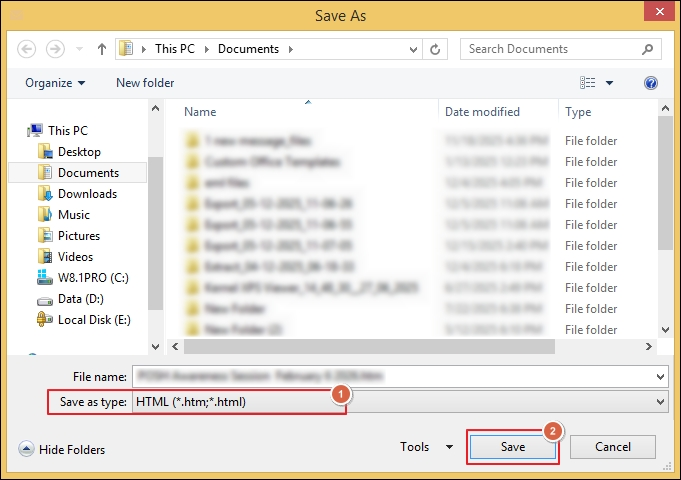Click the Music folder icon
The width and height of the screenshot is (681, 480).
45,214
